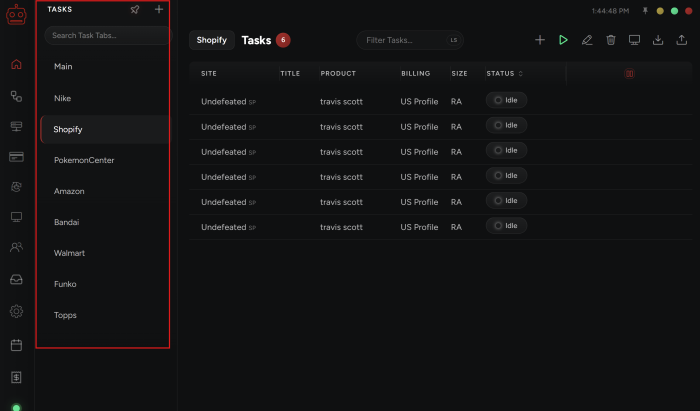700x411 pixels.
Task: Open the credit card billing sidebar icon
Action: (16, 157)
